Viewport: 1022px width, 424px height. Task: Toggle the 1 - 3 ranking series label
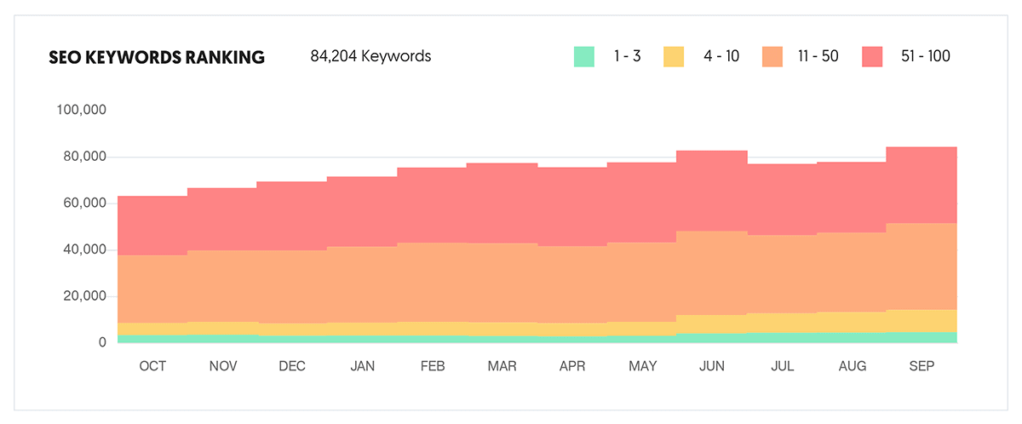[626, 57]
